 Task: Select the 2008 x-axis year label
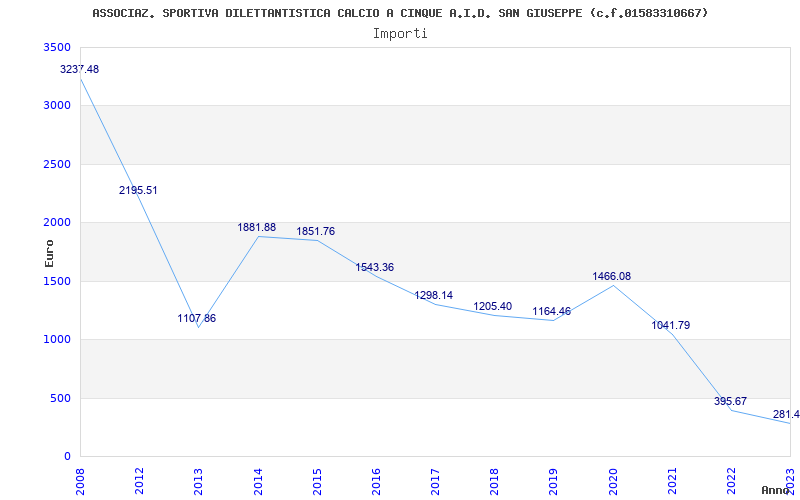[x=81, y=481]
